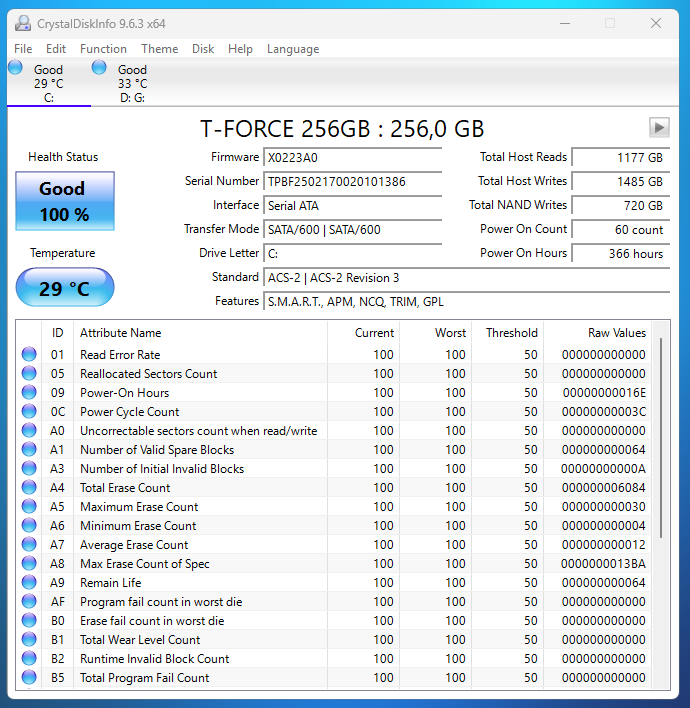Click status orb for Reallocated Sectors Count
Image resolution: width=690 pixels, height=708 pixels.
tap(29, 373)
